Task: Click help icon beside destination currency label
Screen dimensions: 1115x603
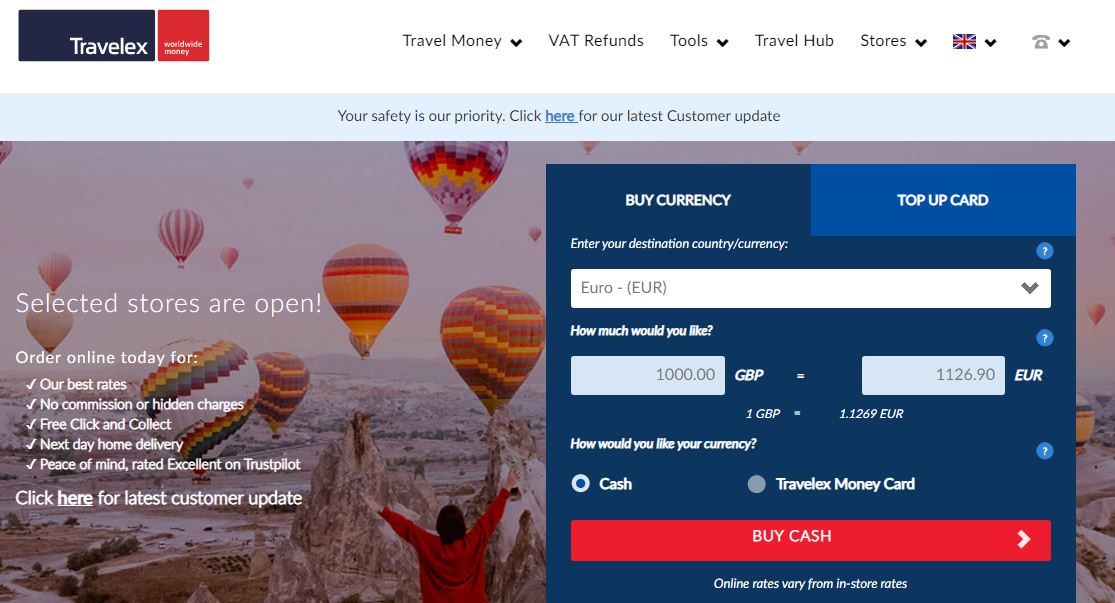Action: (x=1044, y=251)
